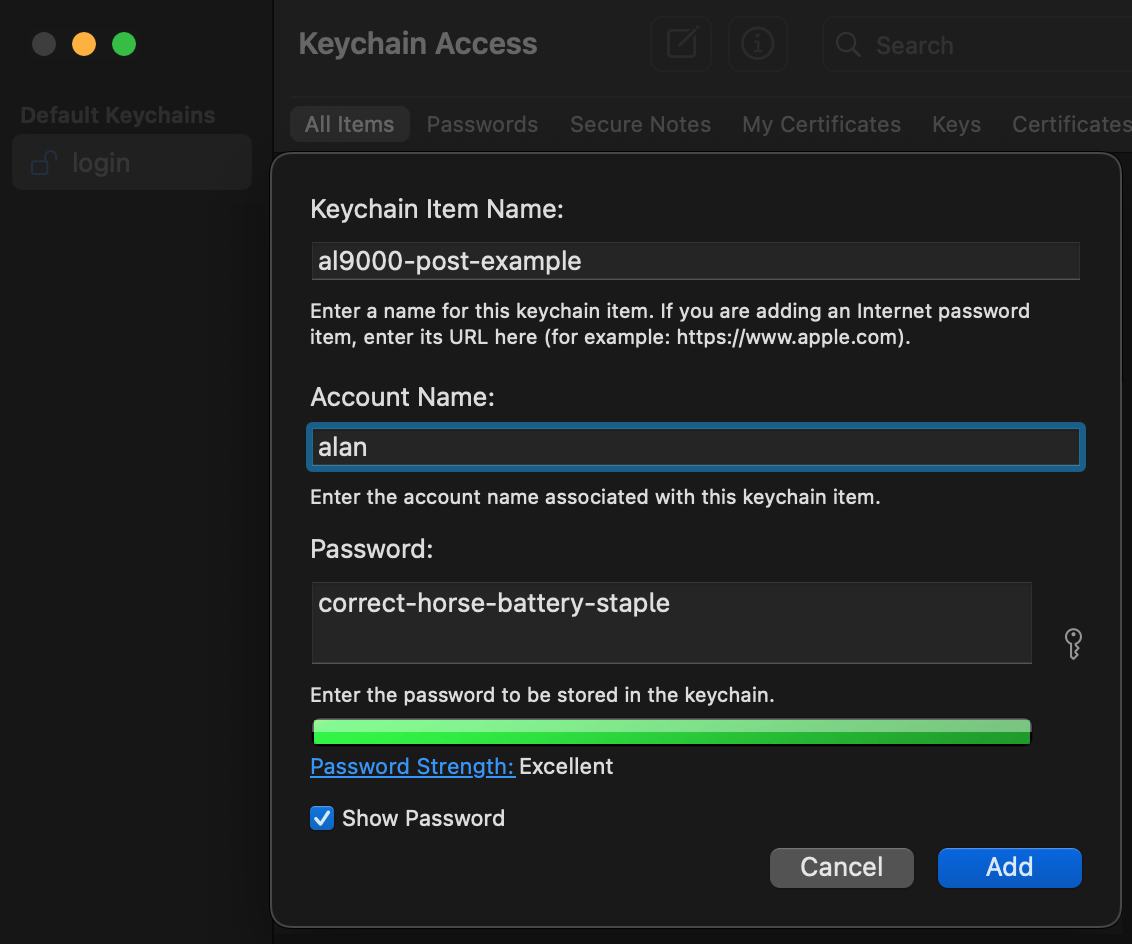Click the green password strength bar
Screen dimensions: 1132x944
click(671, 731)
